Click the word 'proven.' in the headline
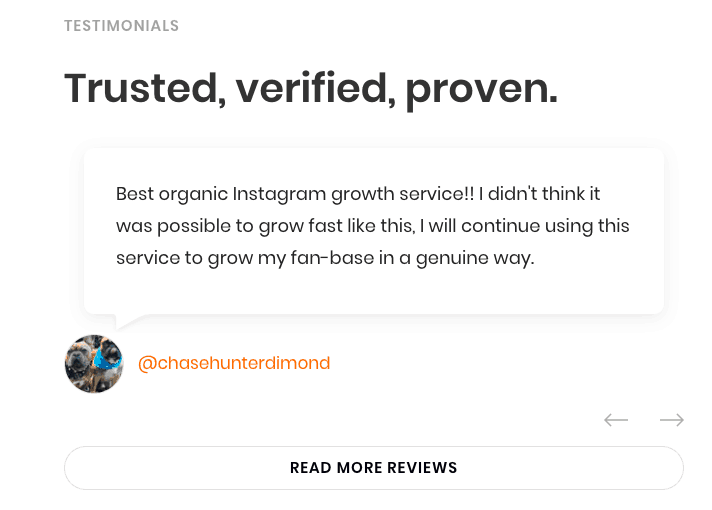712x510 pixels. [x=482, y=91]
